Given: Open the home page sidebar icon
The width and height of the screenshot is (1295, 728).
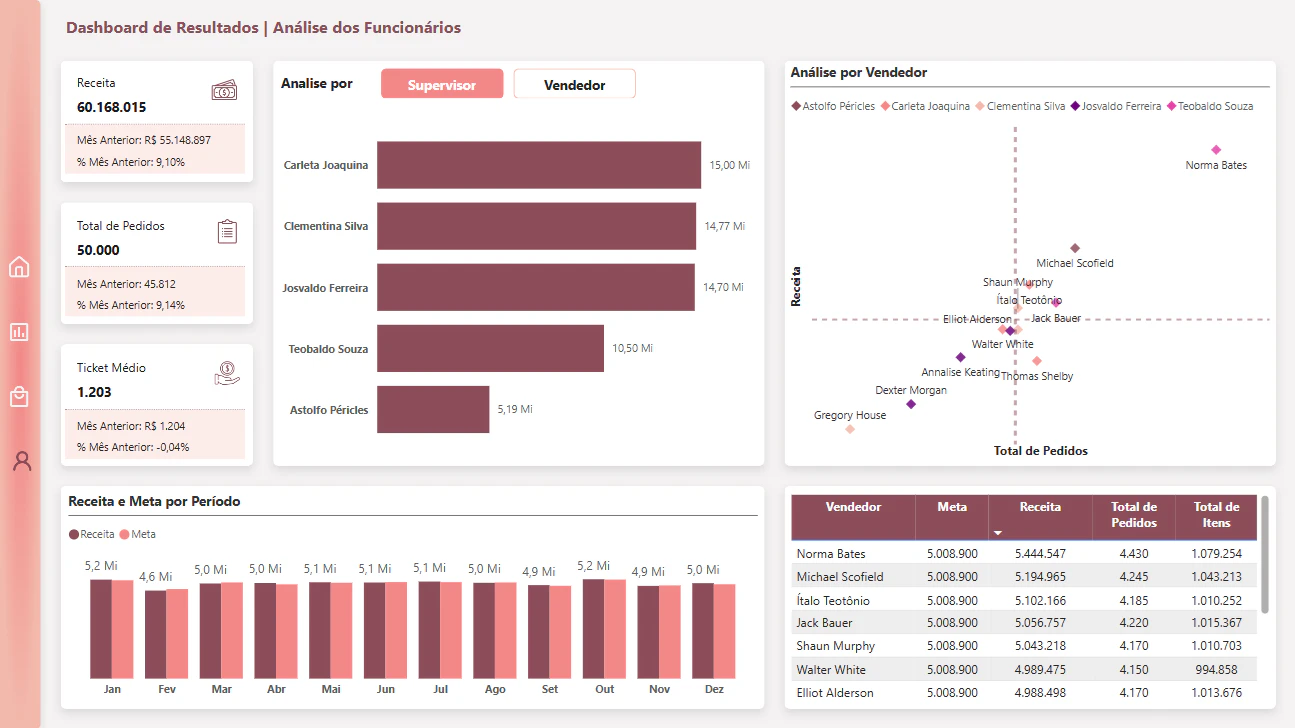Looking at the screenshot, I should [19, 267].
